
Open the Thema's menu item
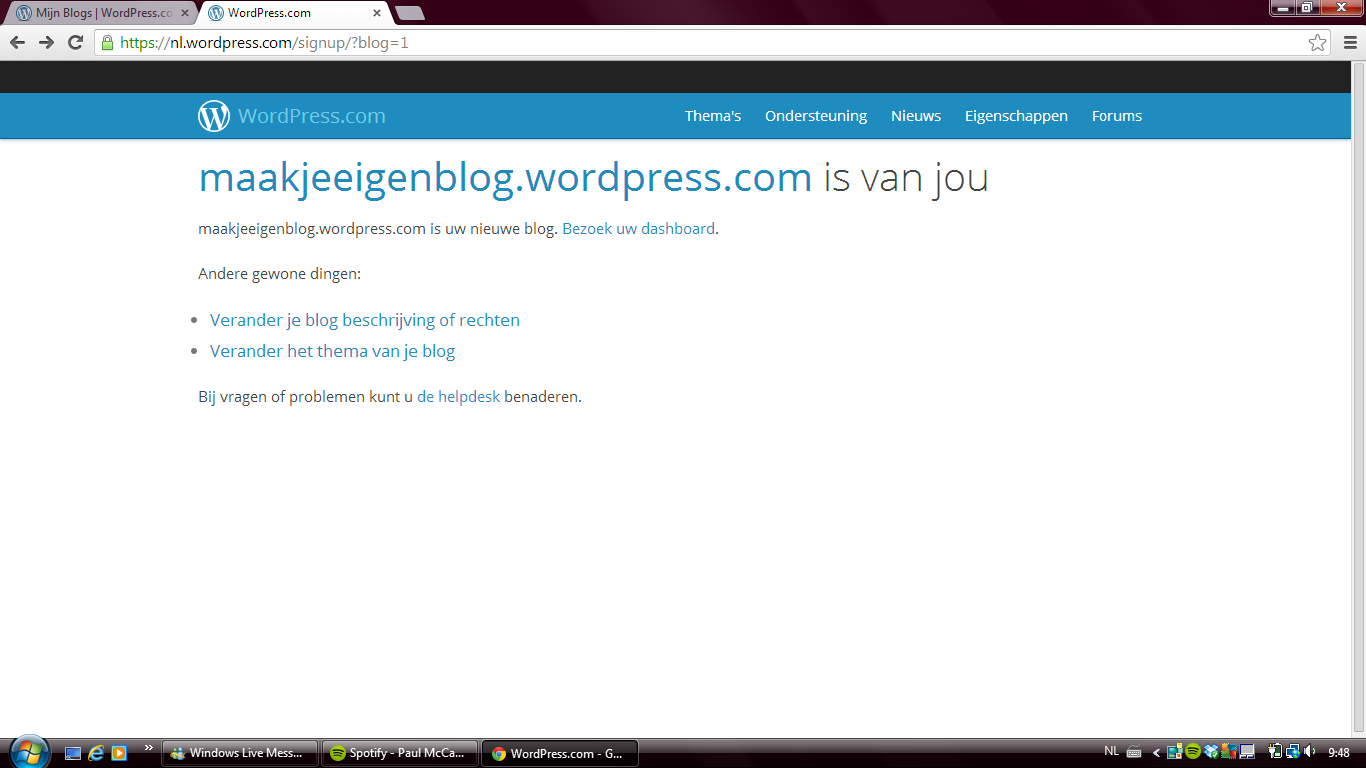(712, 116)
